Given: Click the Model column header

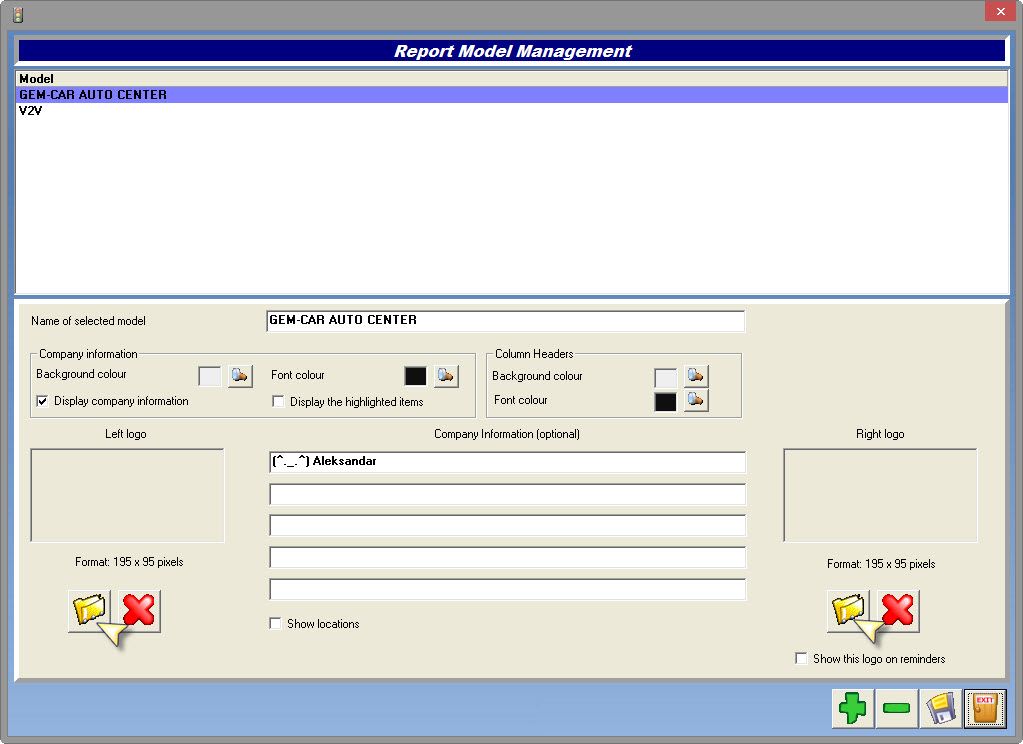Looking at the screenshot, I should [512, 78].
